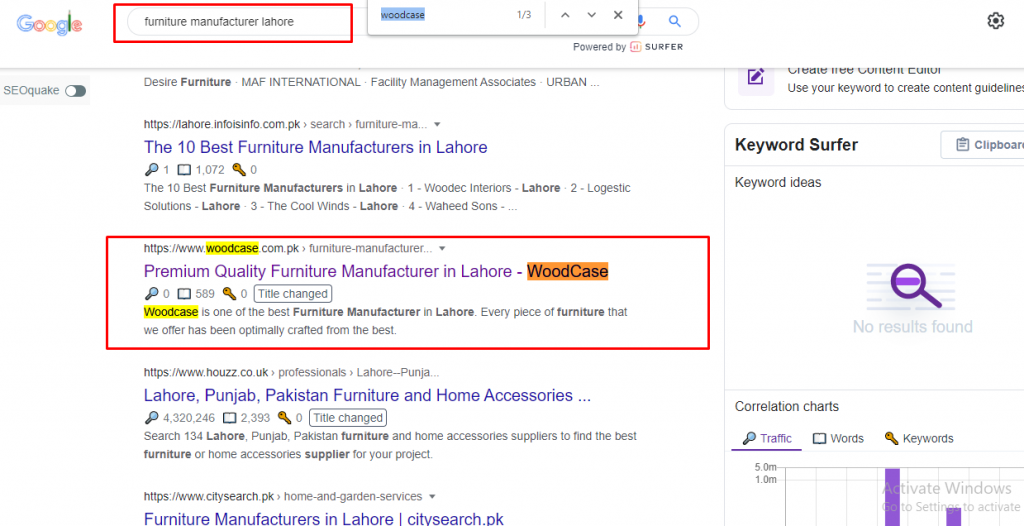Switch to the Words chart tab

pyautogui.click(x=839, y=438)
